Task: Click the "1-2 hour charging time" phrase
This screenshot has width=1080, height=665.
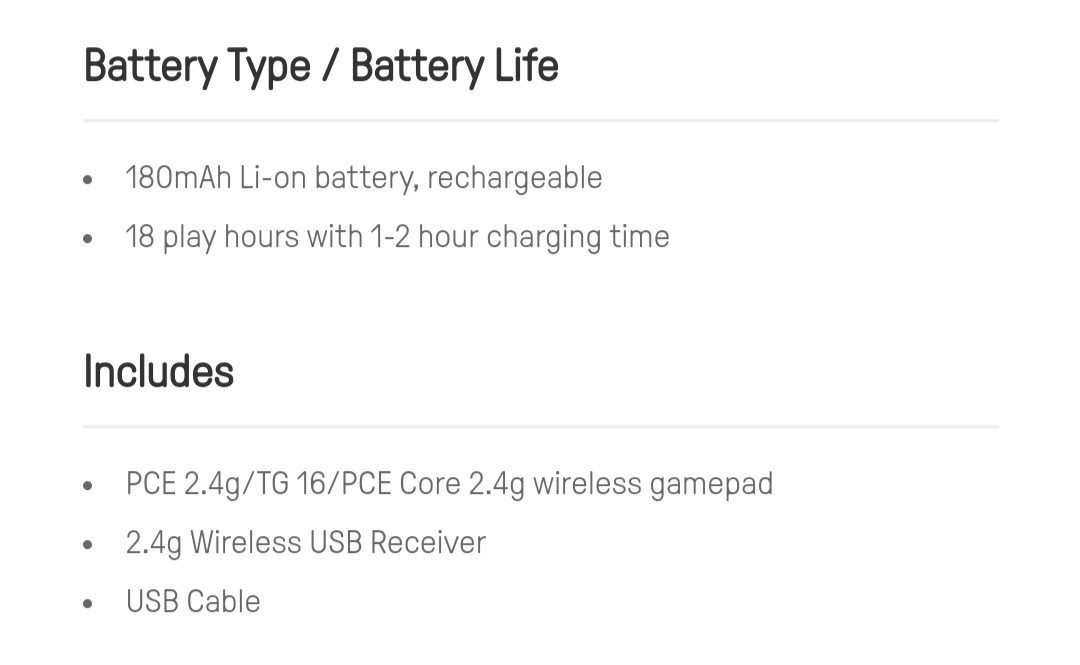Action: 519,237
